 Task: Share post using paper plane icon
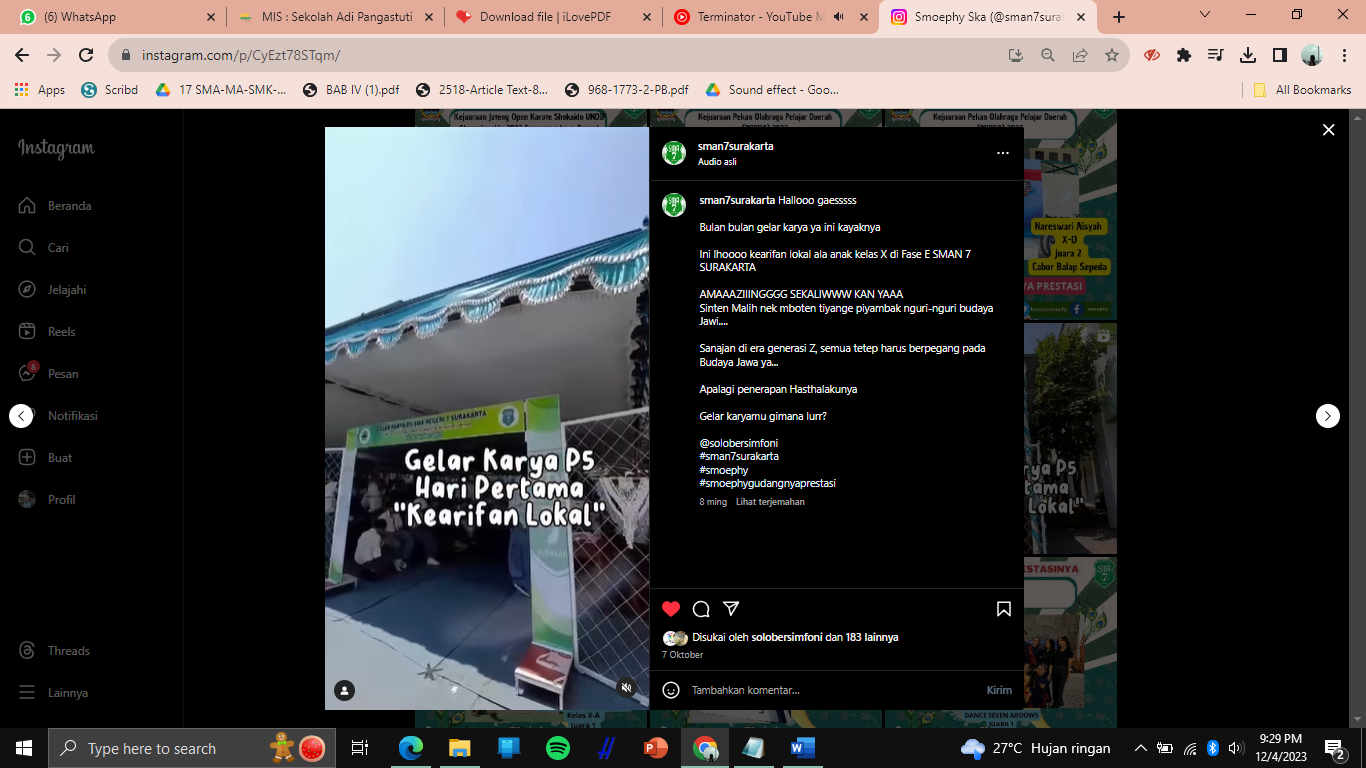coord(731,609)
